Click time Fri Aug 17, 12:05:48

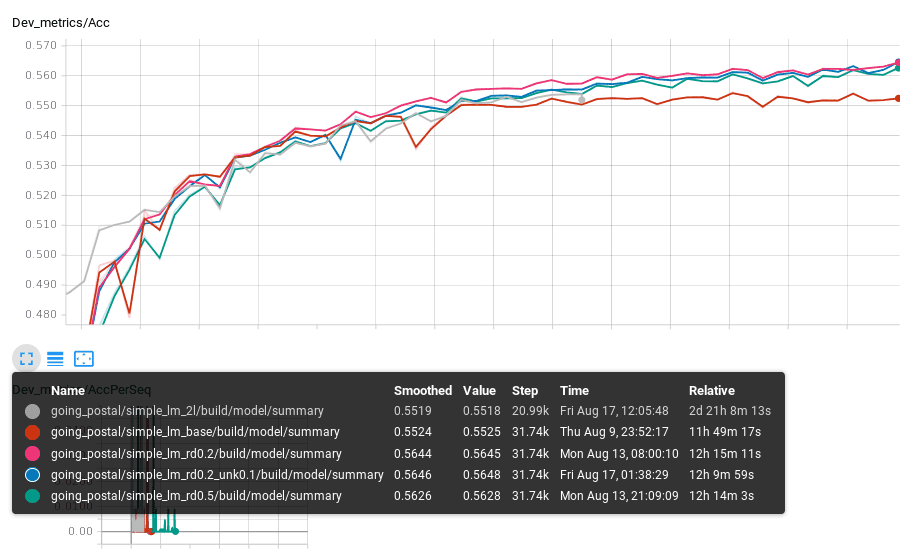coord(614,411)
